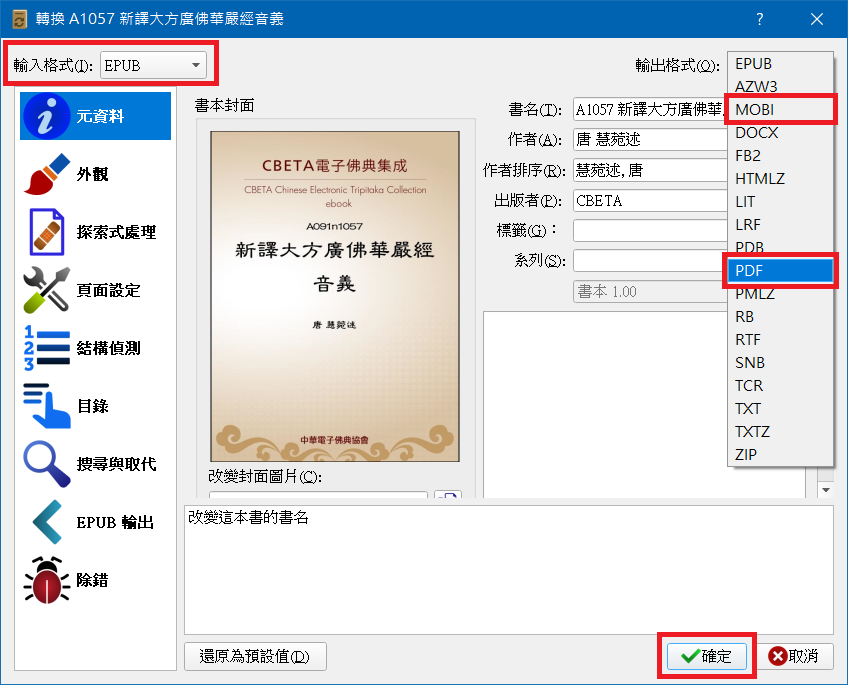
Task: Choose RTF in output format list
Action: [x=780, y=340]
